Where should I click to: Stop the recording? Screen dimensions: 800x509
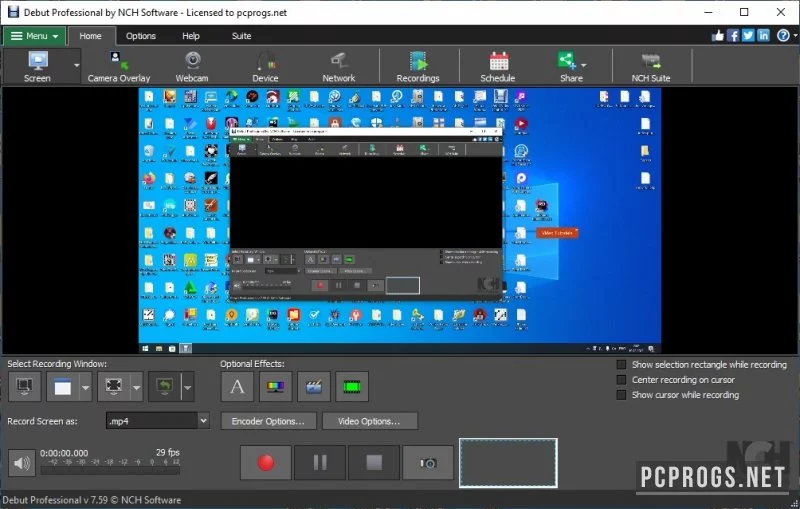[x=374, y=463]
